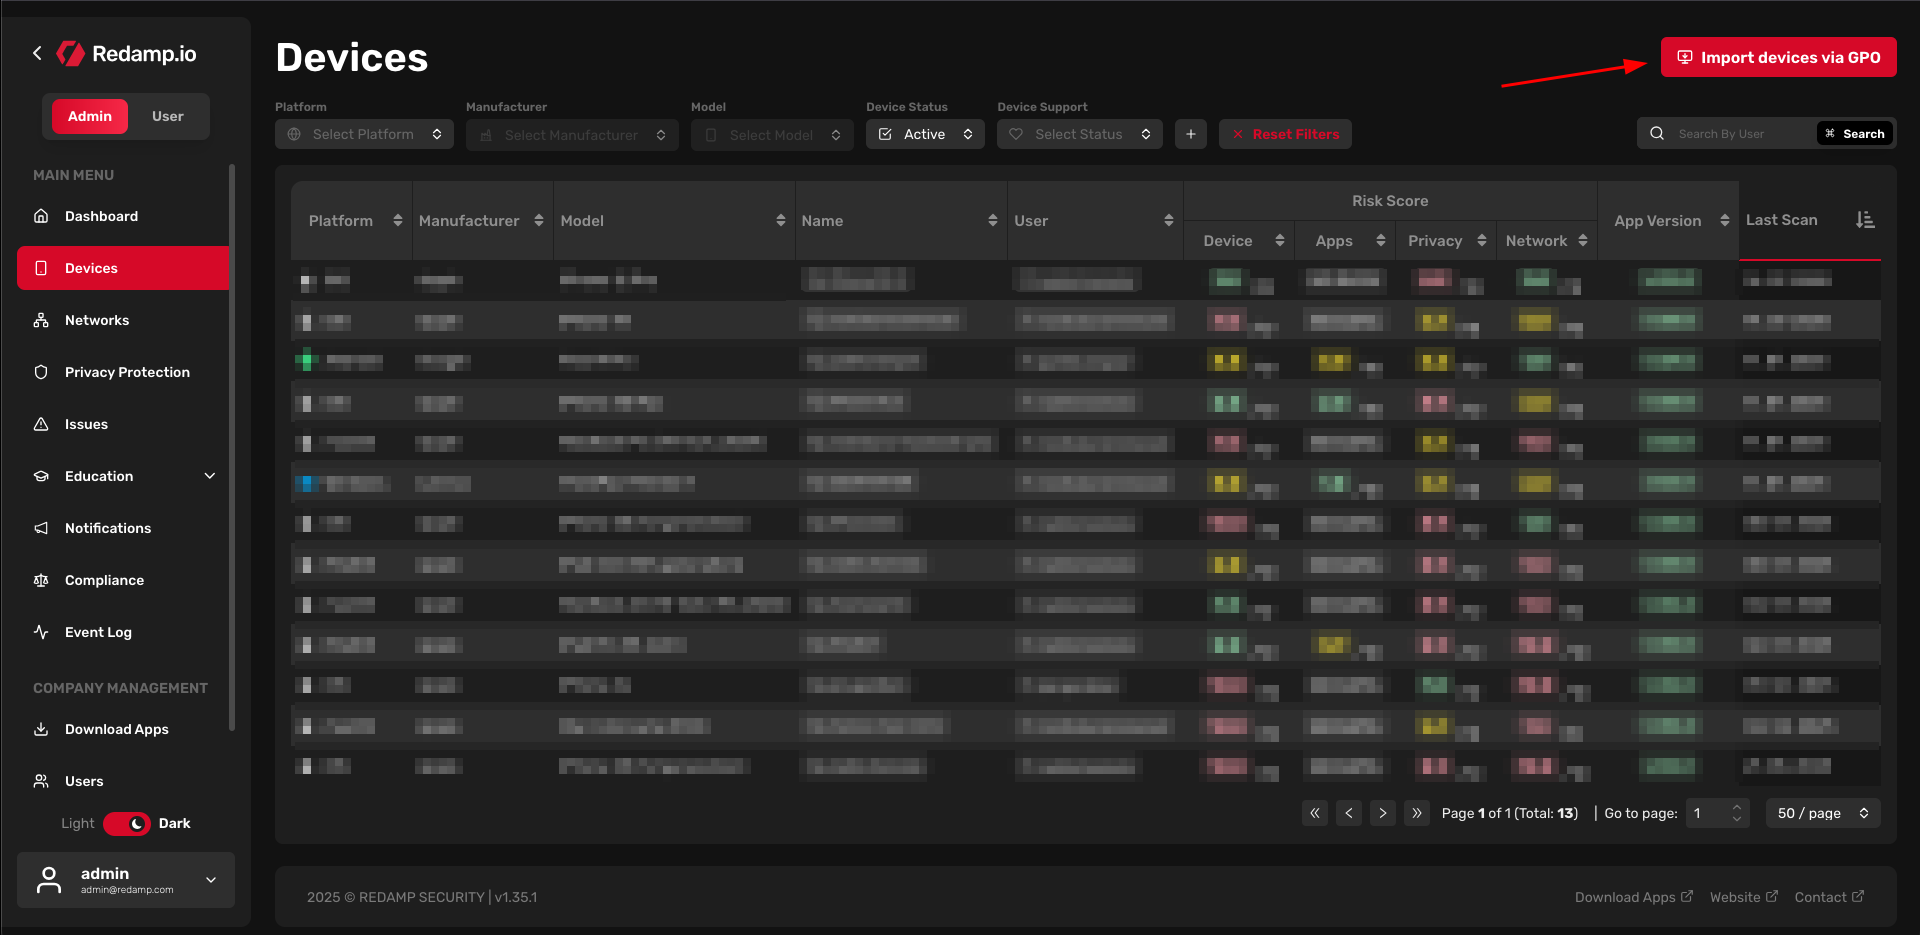Increase the Go to page stepper

coord(1737,807)
